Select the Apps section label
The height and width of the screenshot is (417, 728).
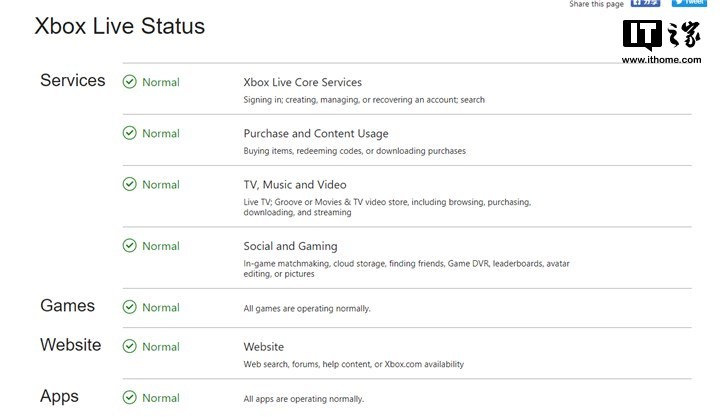tap(59, 397)
